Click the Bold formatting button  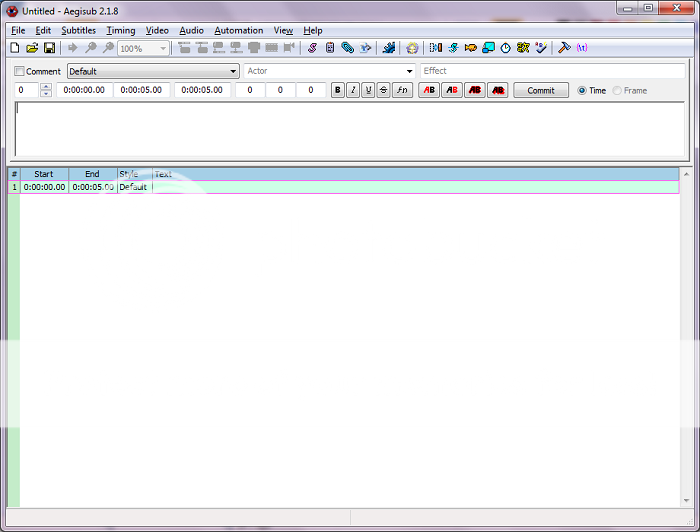(338, 90)
